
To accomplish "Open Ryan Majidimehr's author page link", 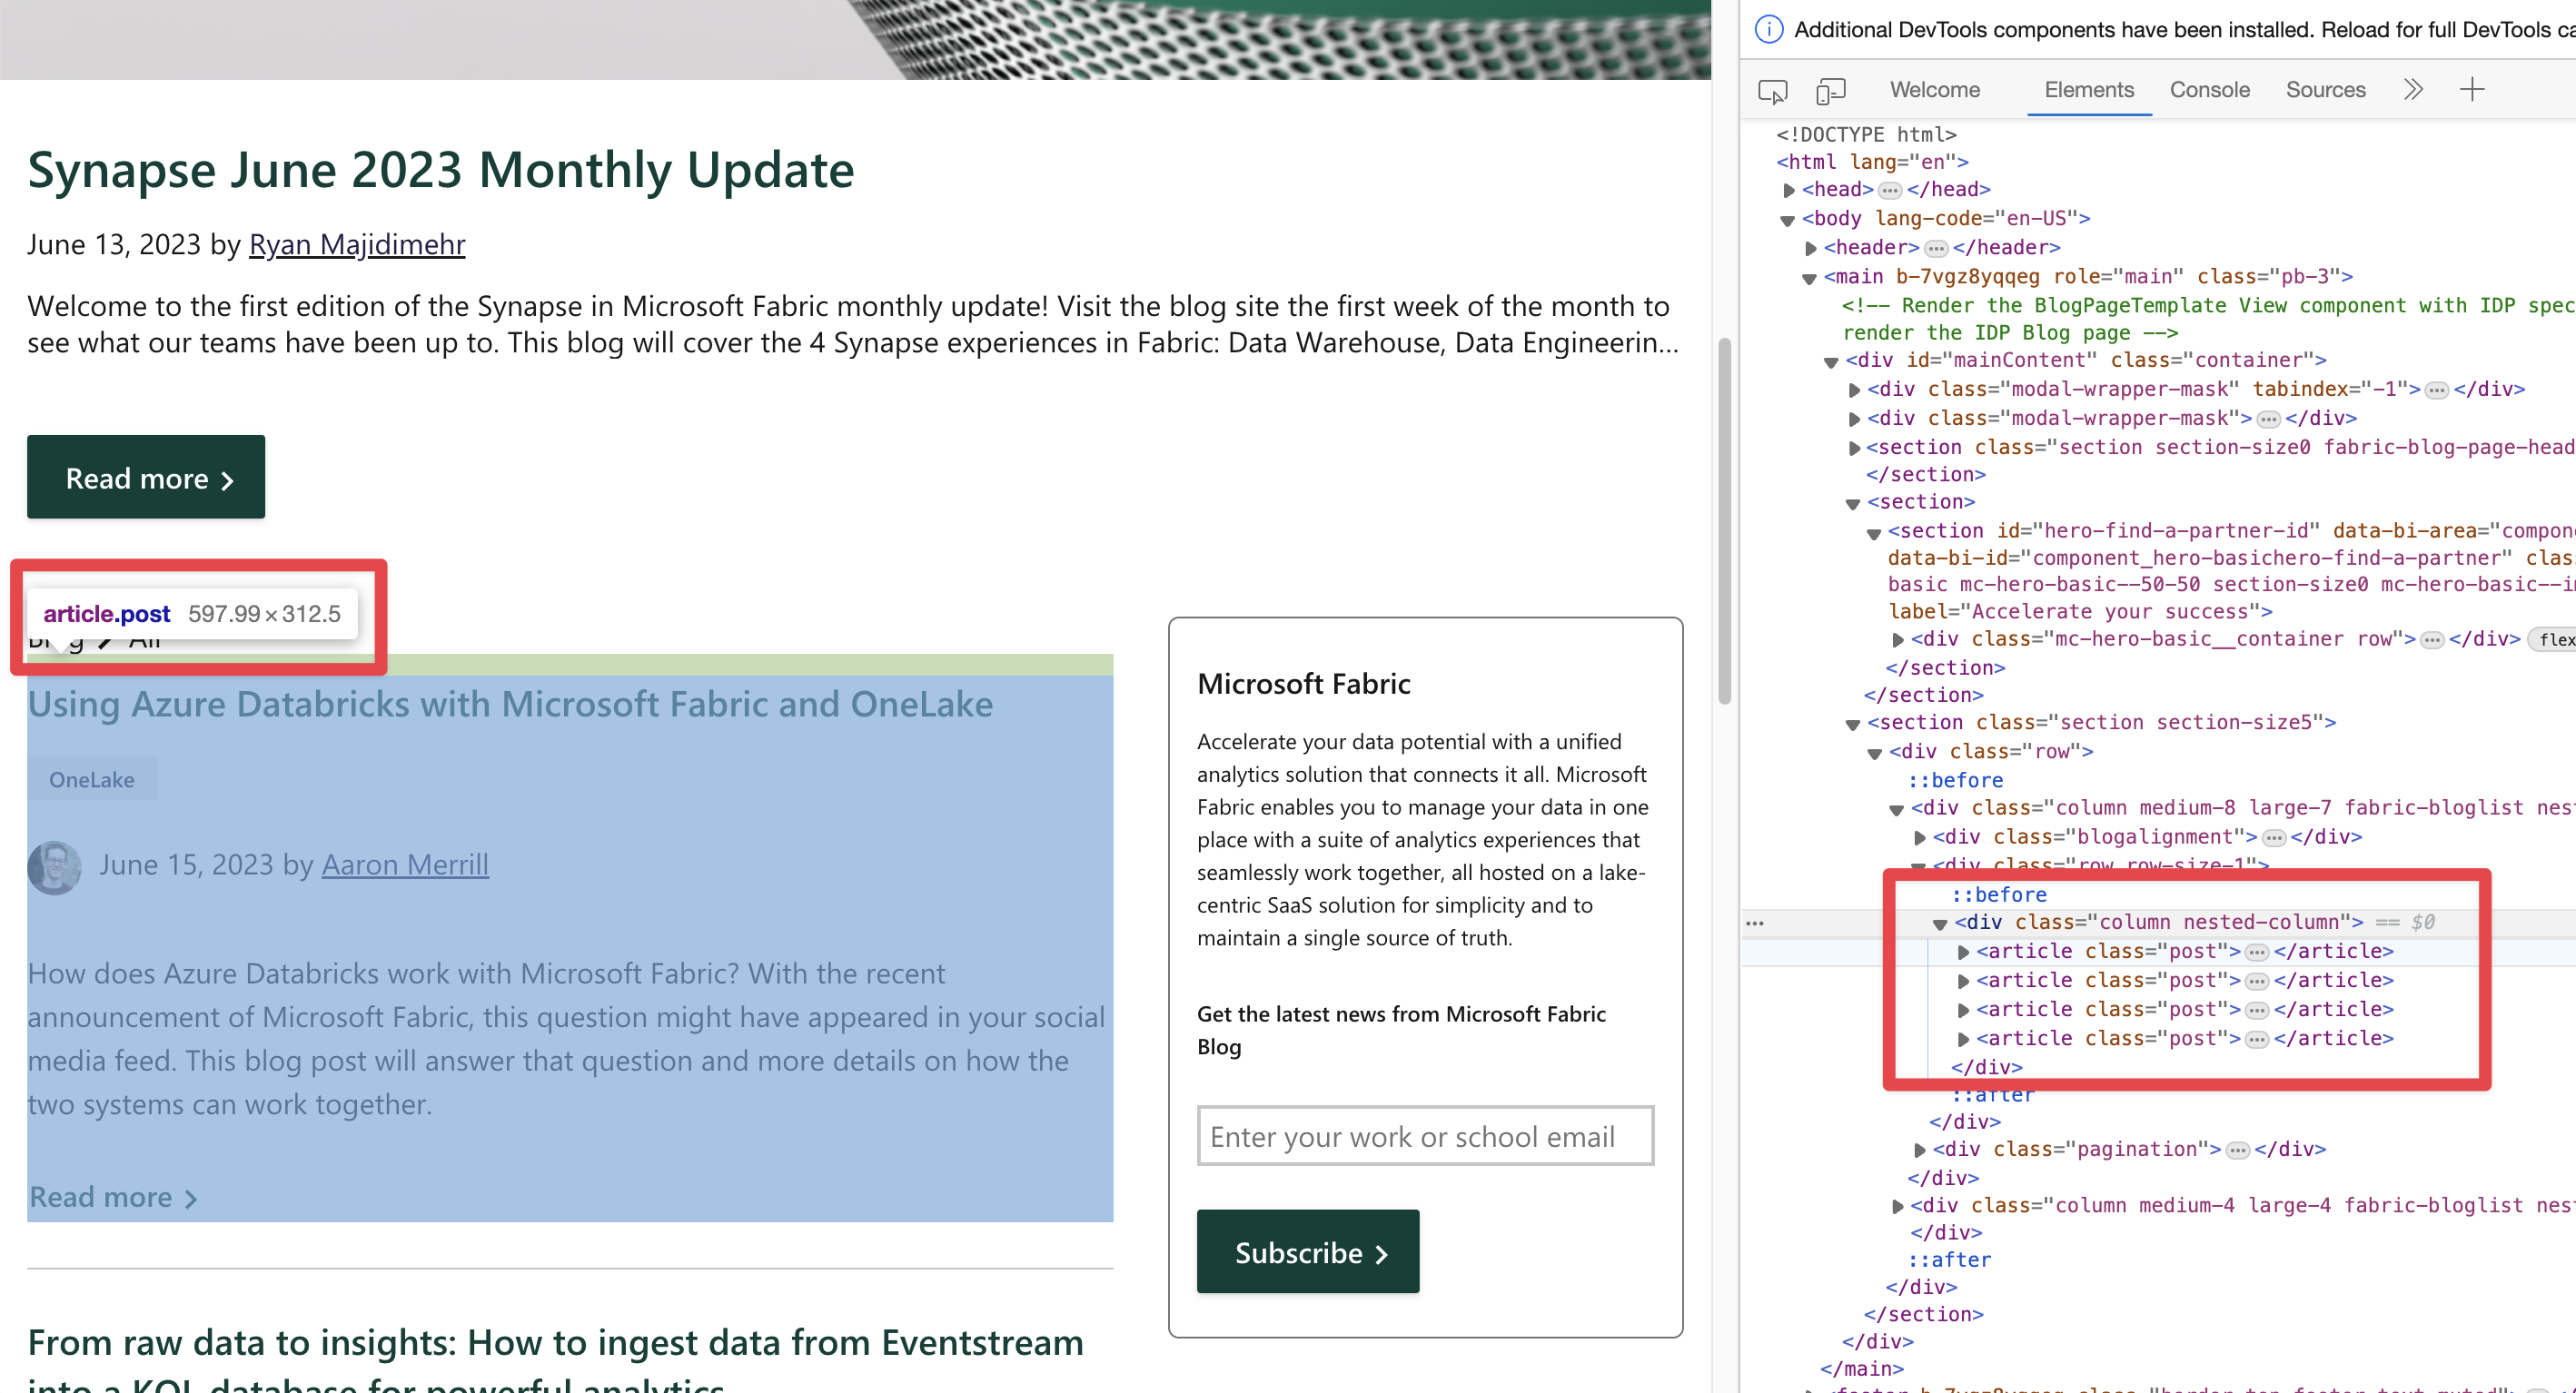I will coord(357,244).
